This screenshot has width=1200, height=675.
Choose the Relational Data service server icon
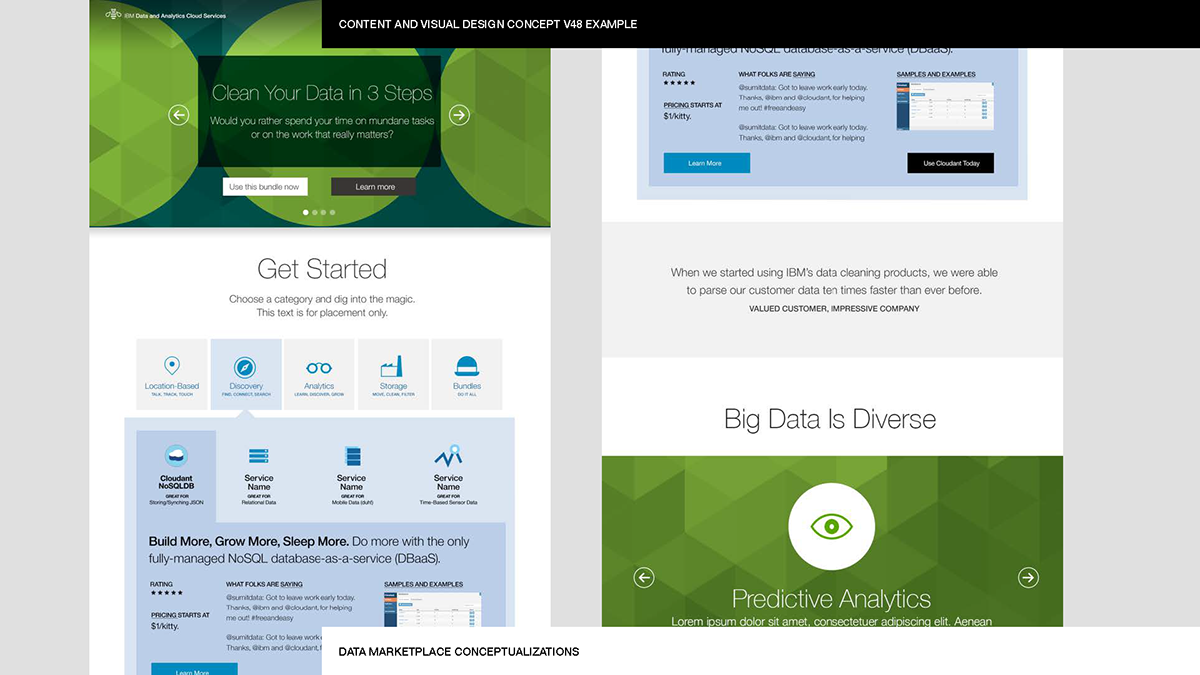click(x=259, y=456)
